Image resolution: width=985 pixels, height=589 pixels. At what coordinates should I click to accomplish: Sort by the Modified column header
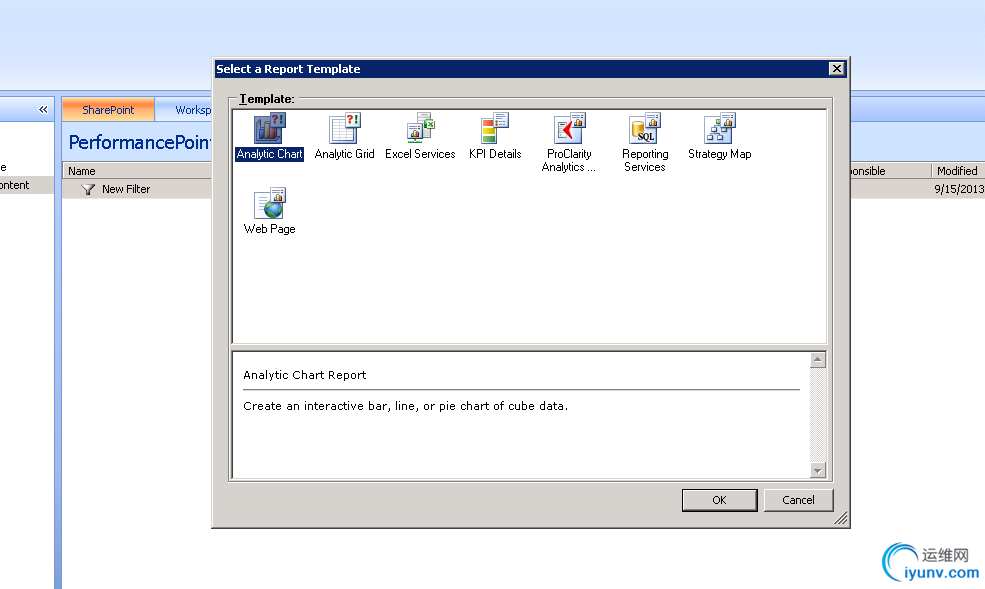pos(957,171)
